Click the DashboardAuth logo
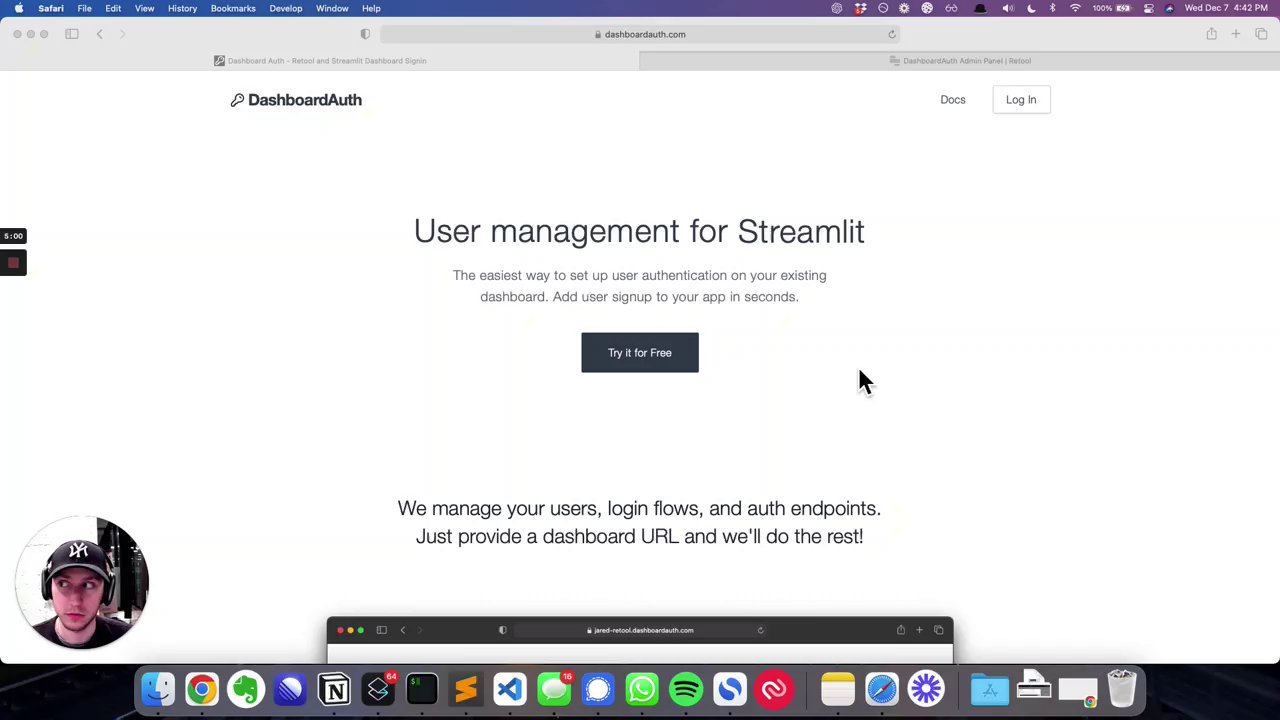 (x=296, y=100)
